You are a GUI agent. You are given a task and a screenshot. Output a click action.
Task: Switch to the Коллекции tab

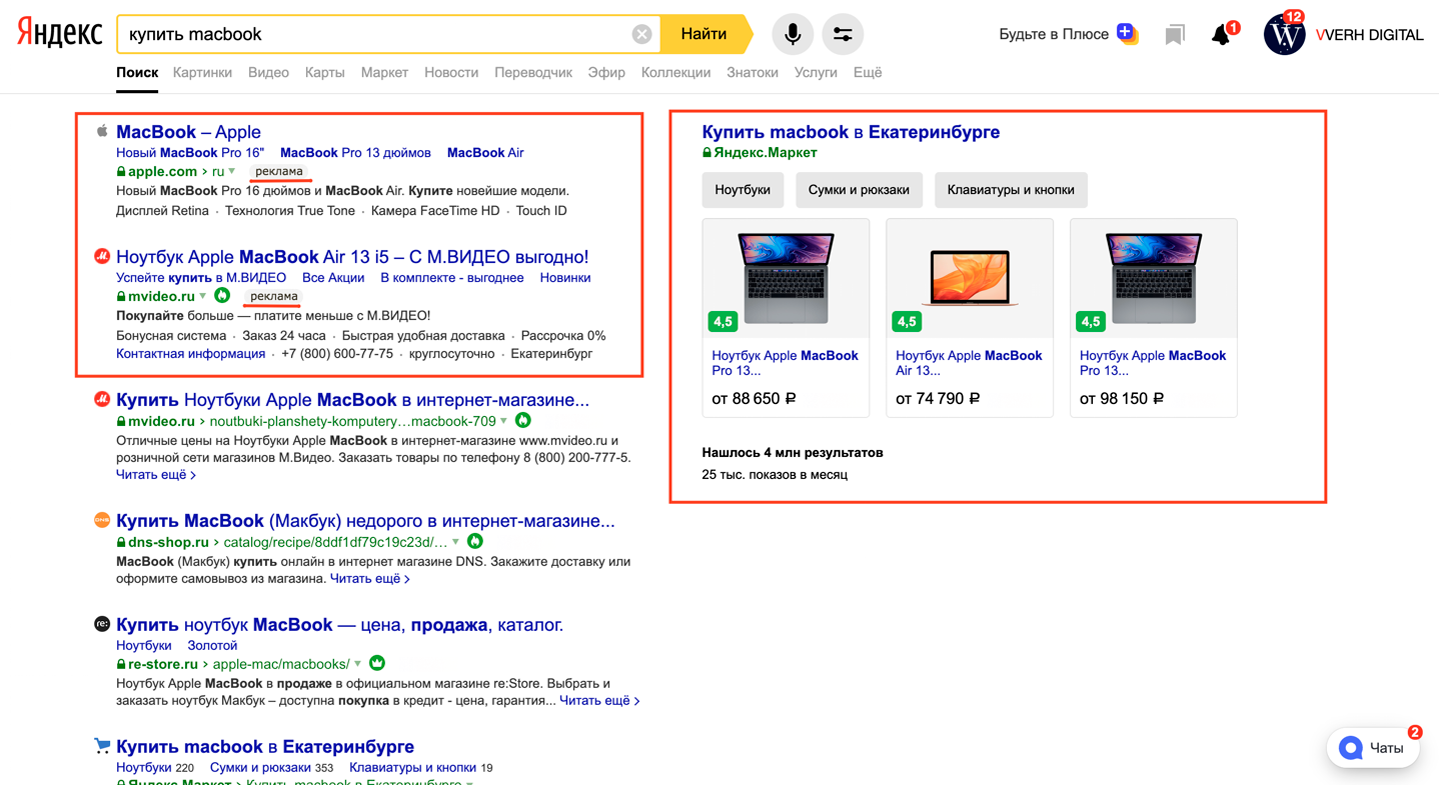[x=676, y=72]
